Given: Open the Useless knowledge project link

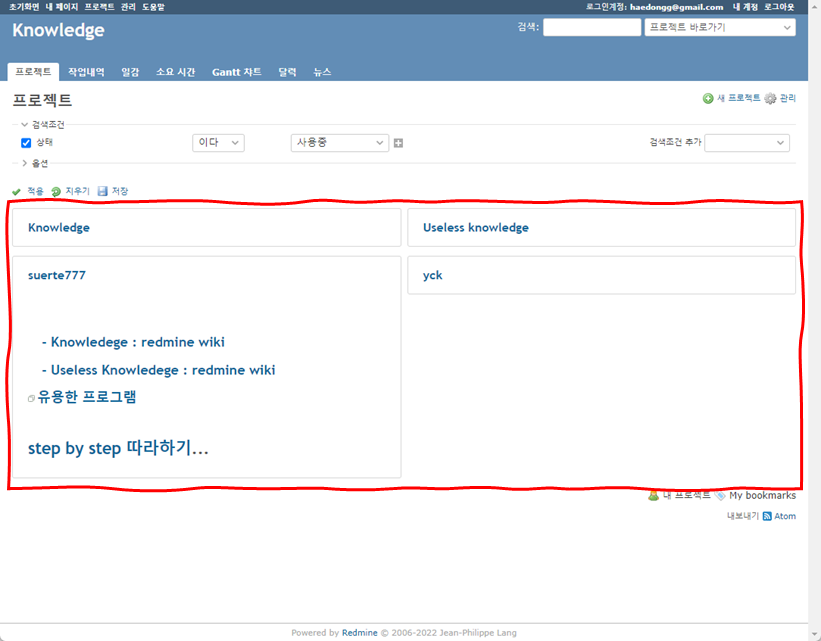Looking at the screenshot, I should tap(476, 228).
